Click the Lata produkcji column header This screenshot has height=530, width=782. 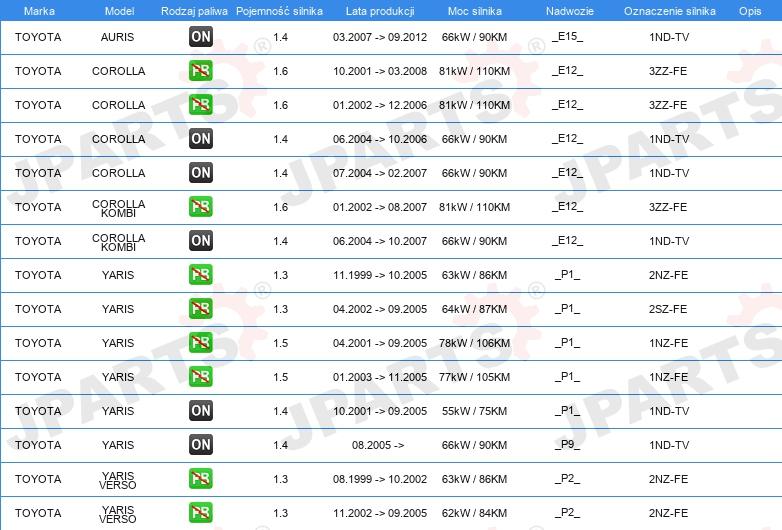pyautogui.click(x=380, y=11)
